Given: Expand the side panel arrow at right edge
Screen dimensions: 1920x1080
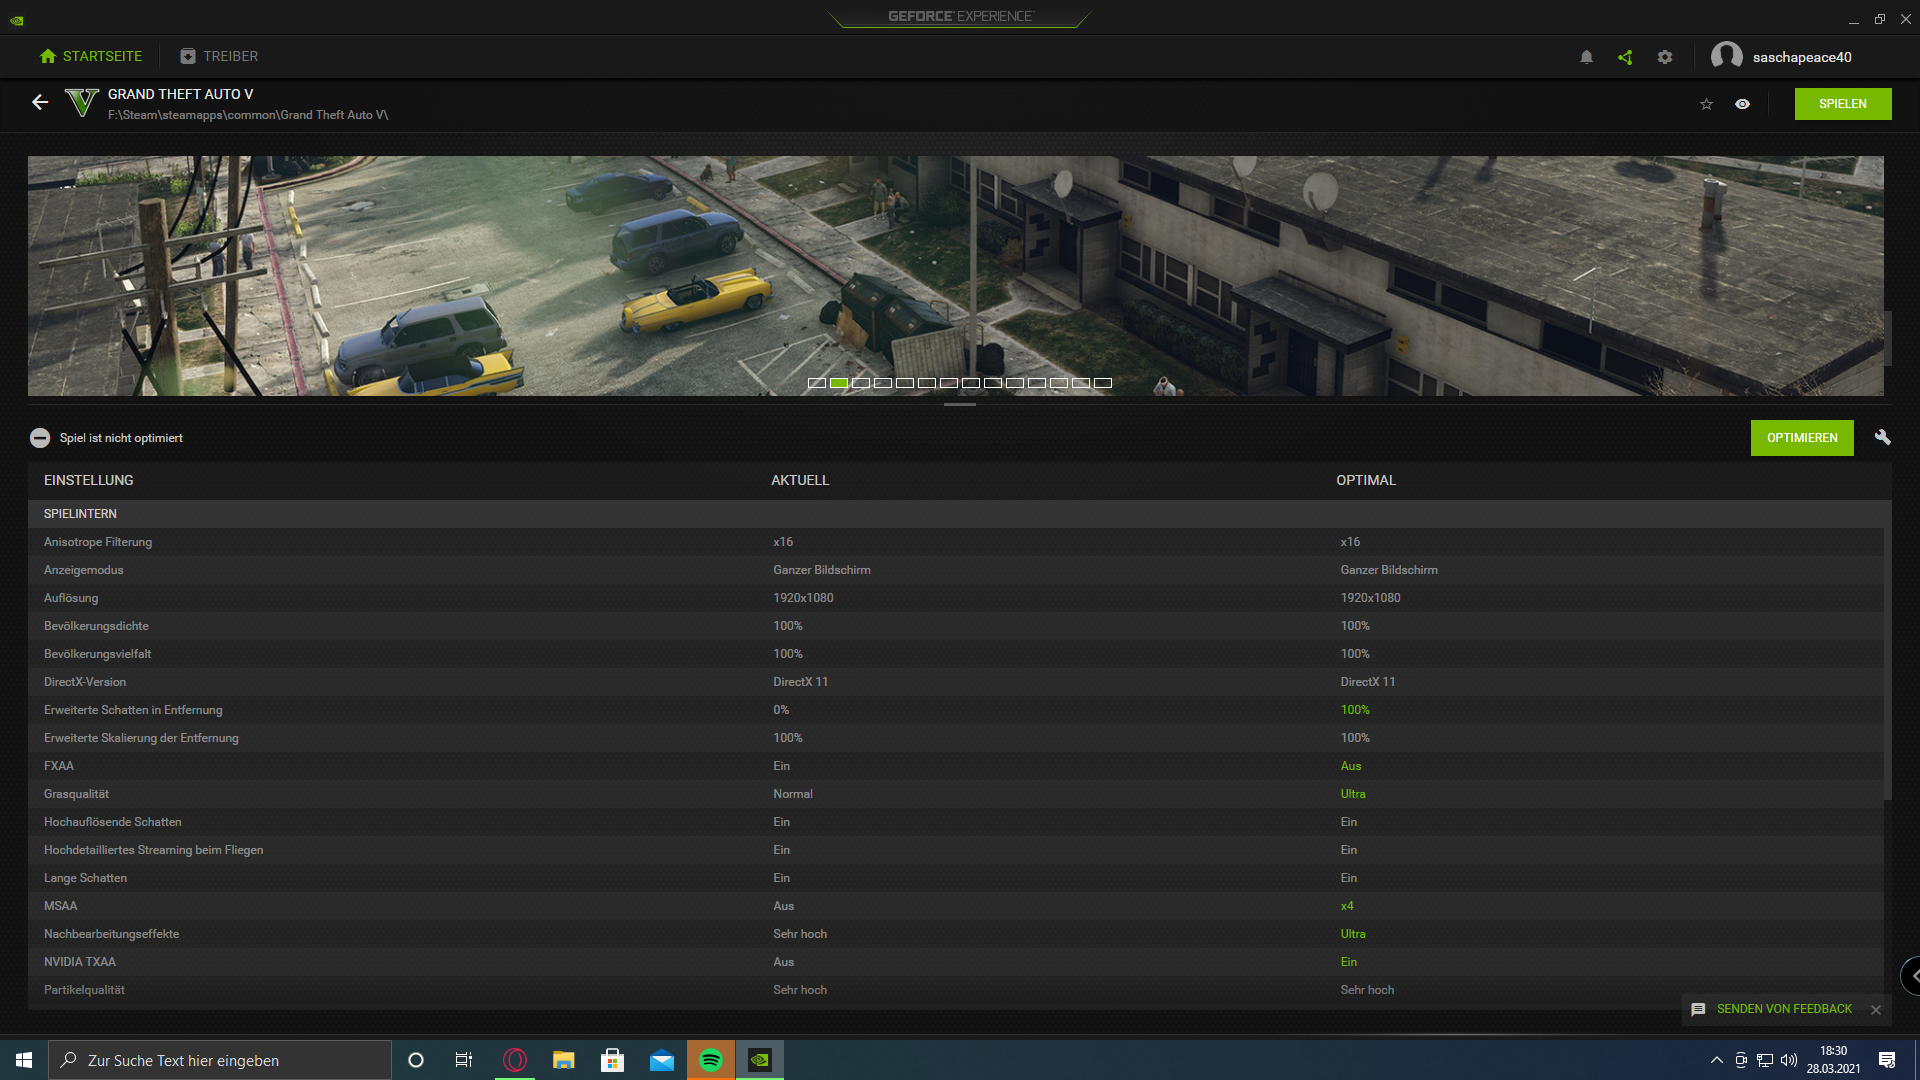Looking at the screenshot, I should (1912, 976).
